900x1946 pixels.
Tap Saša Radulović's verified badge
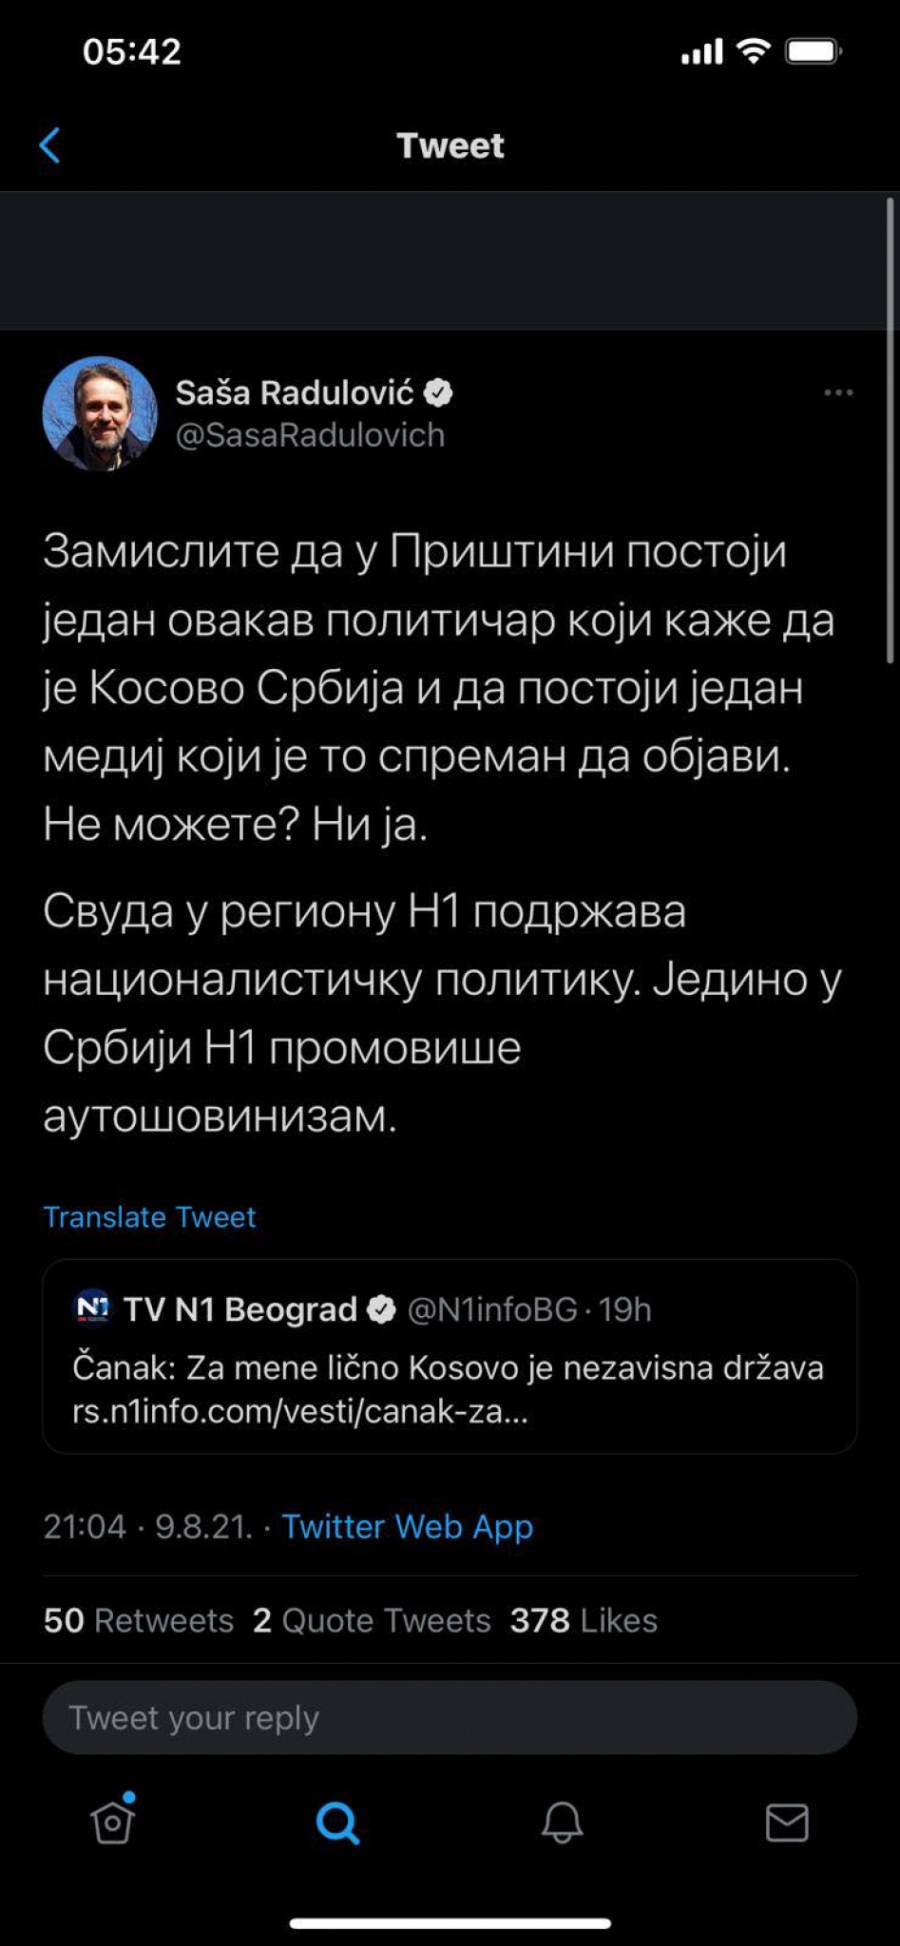(439, 393)
